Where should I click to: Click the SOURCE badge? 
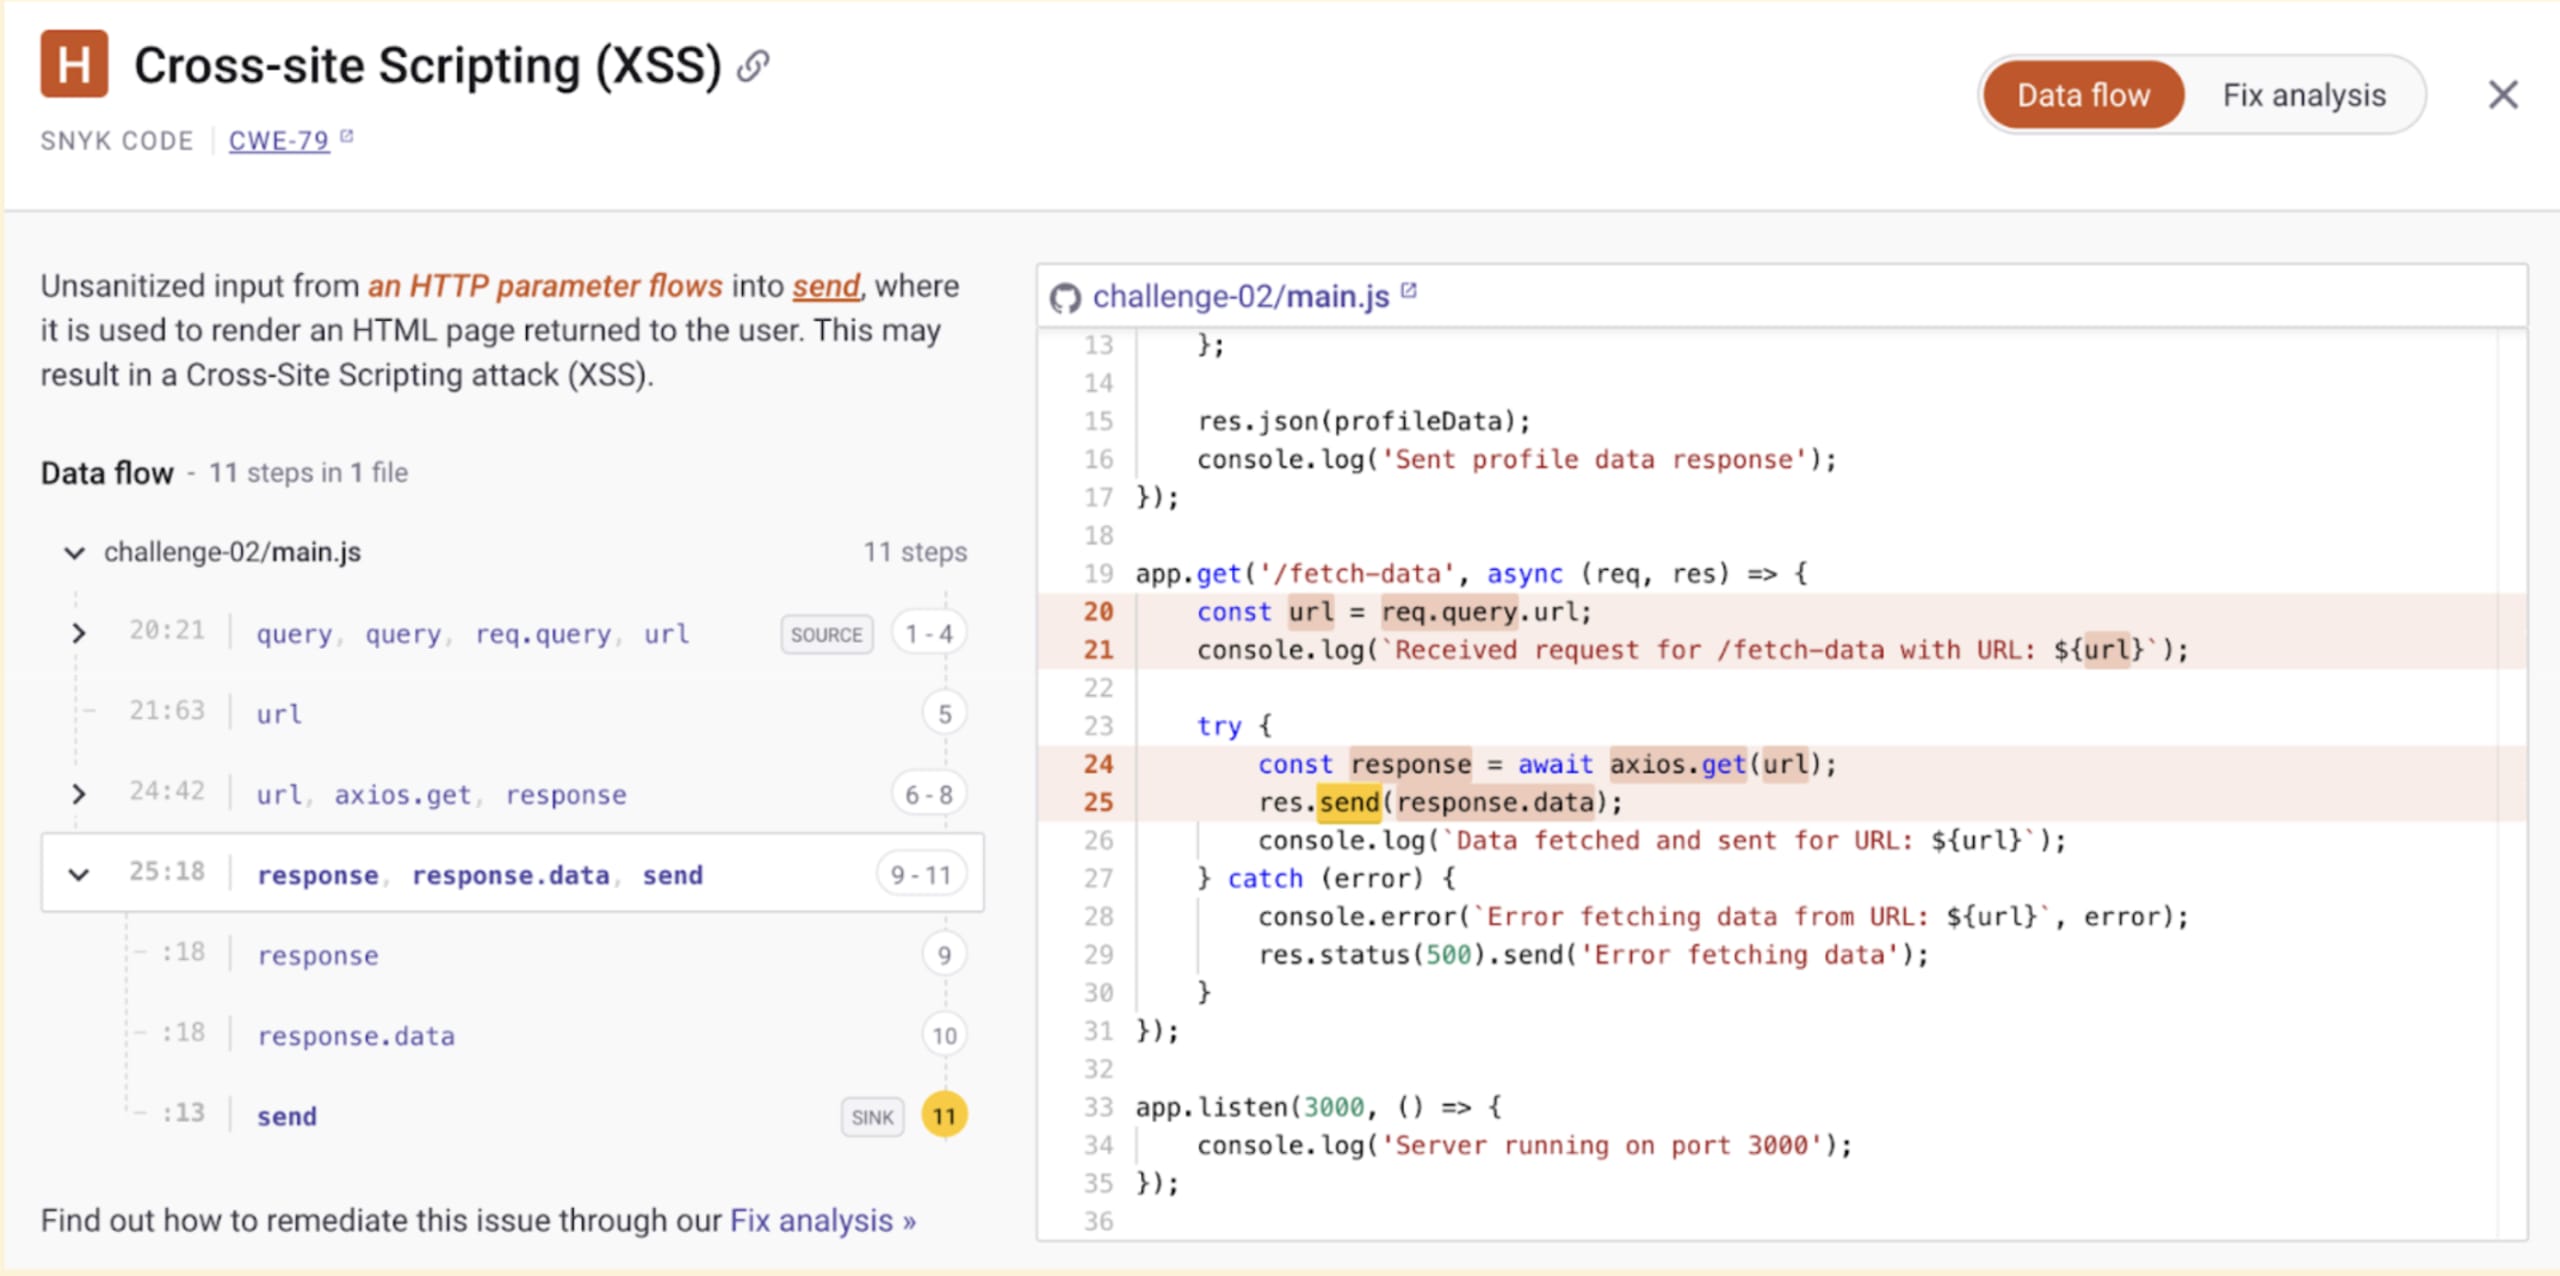pos(826,634)
